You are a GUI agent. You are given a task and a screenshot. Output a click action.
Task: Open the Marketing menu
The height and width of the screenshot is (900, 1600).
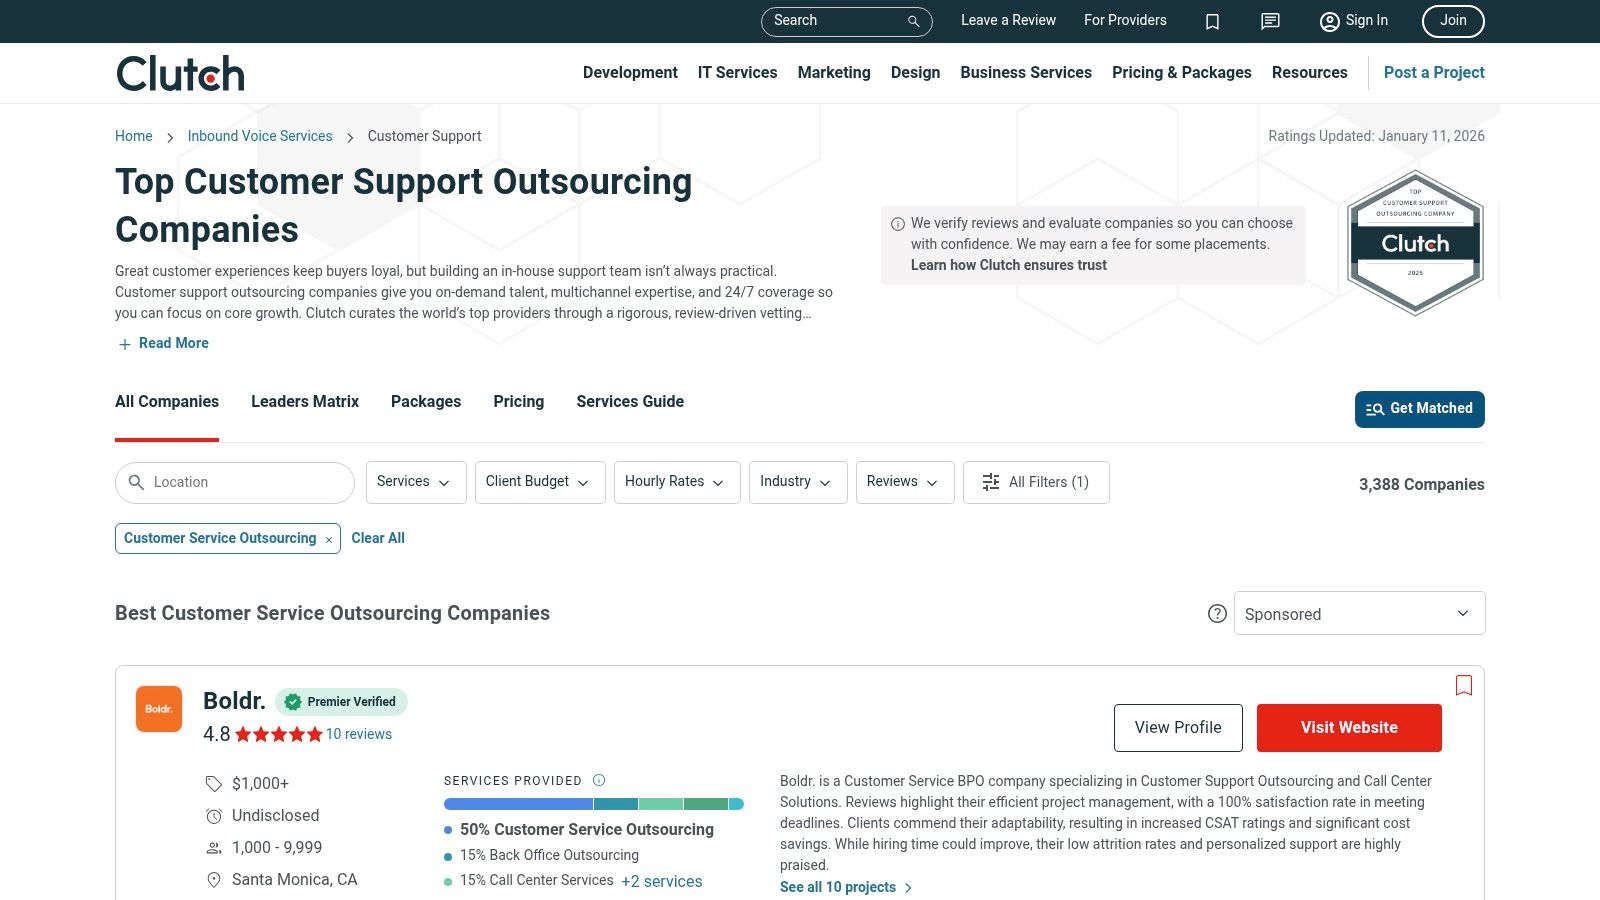(834, 72)
